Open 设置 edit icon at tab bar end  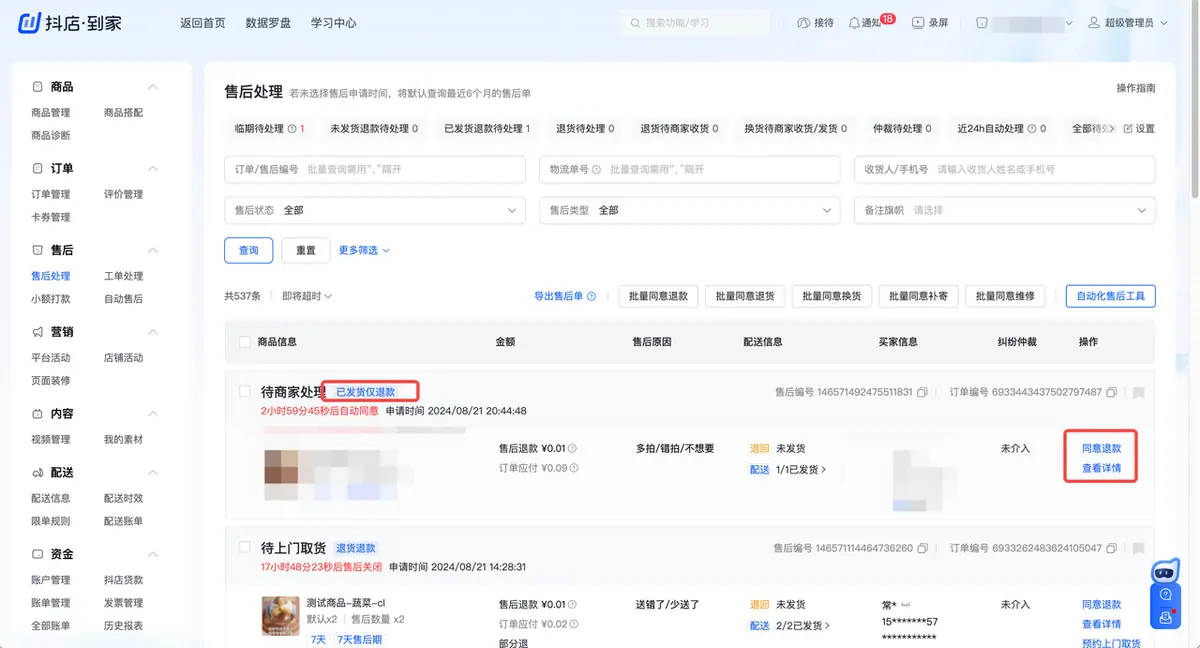tap(1128, 129)
